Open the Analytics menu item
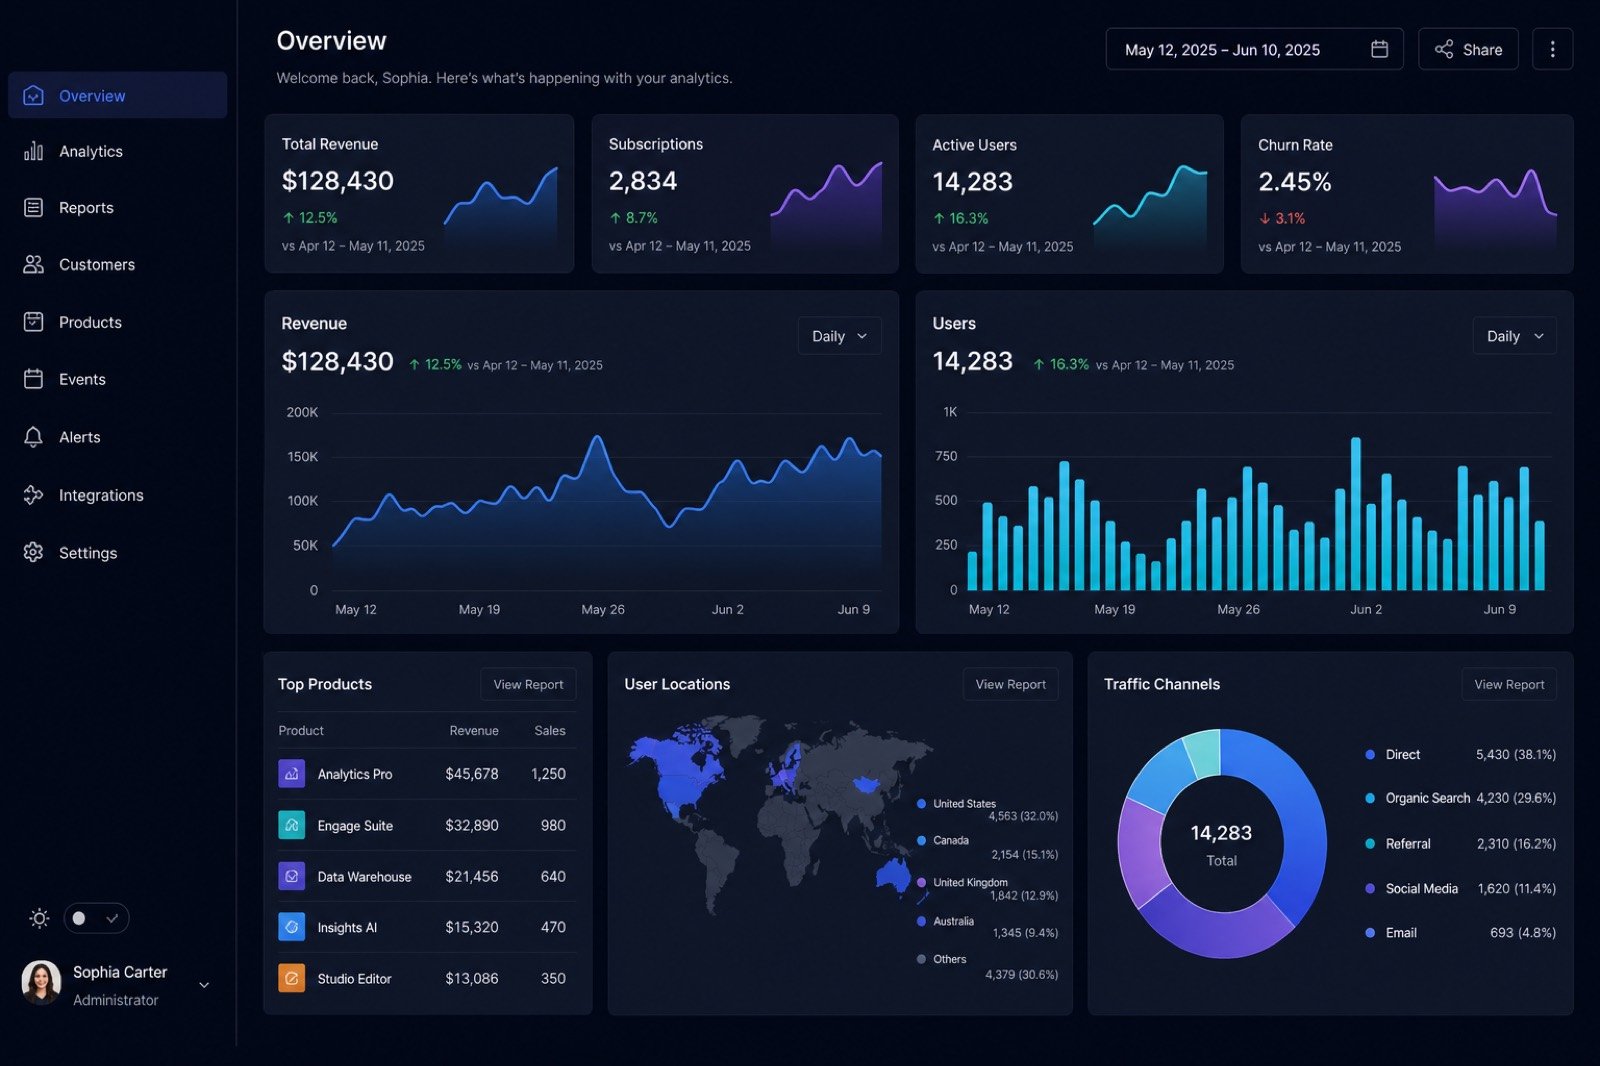Screen dimensions: 1600x1066 click(117, 151)
